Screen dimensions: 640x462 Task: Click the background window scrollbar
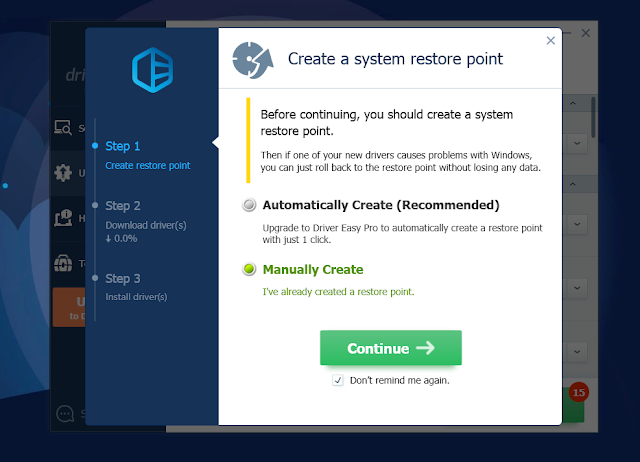593,117
